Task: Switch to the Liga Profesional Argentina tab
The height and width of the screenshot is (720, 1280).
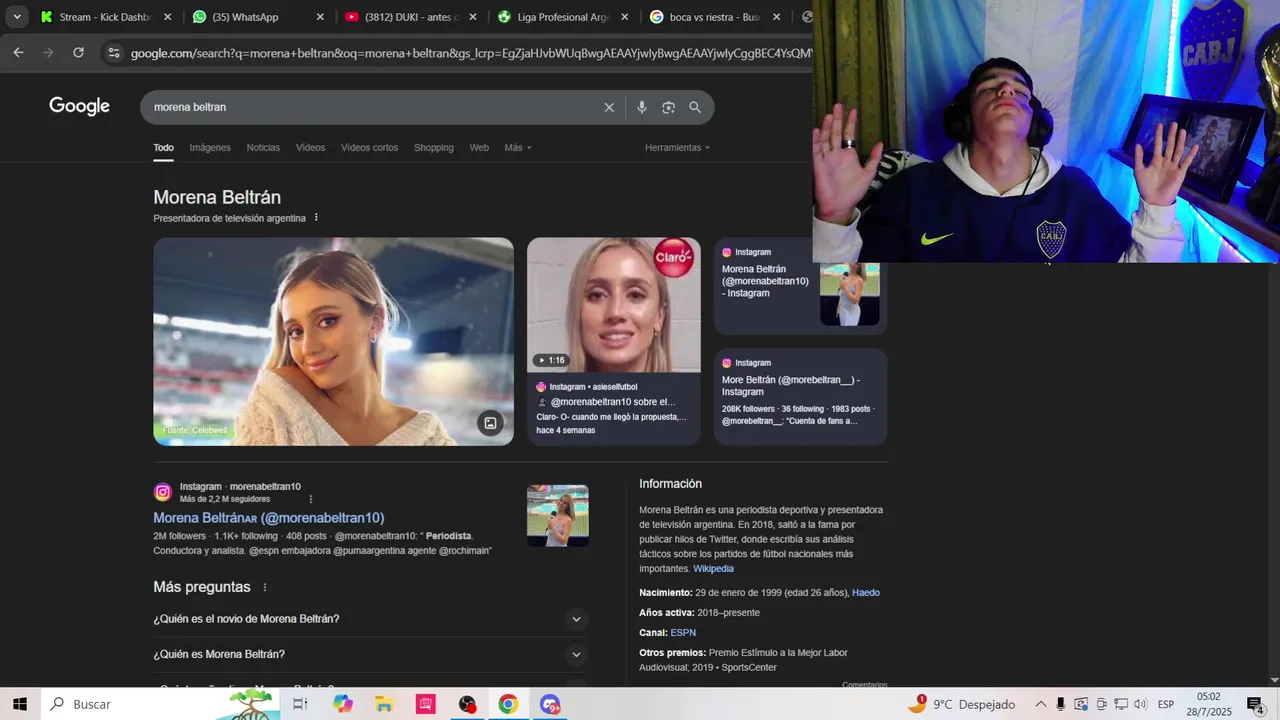Action: 564,17
